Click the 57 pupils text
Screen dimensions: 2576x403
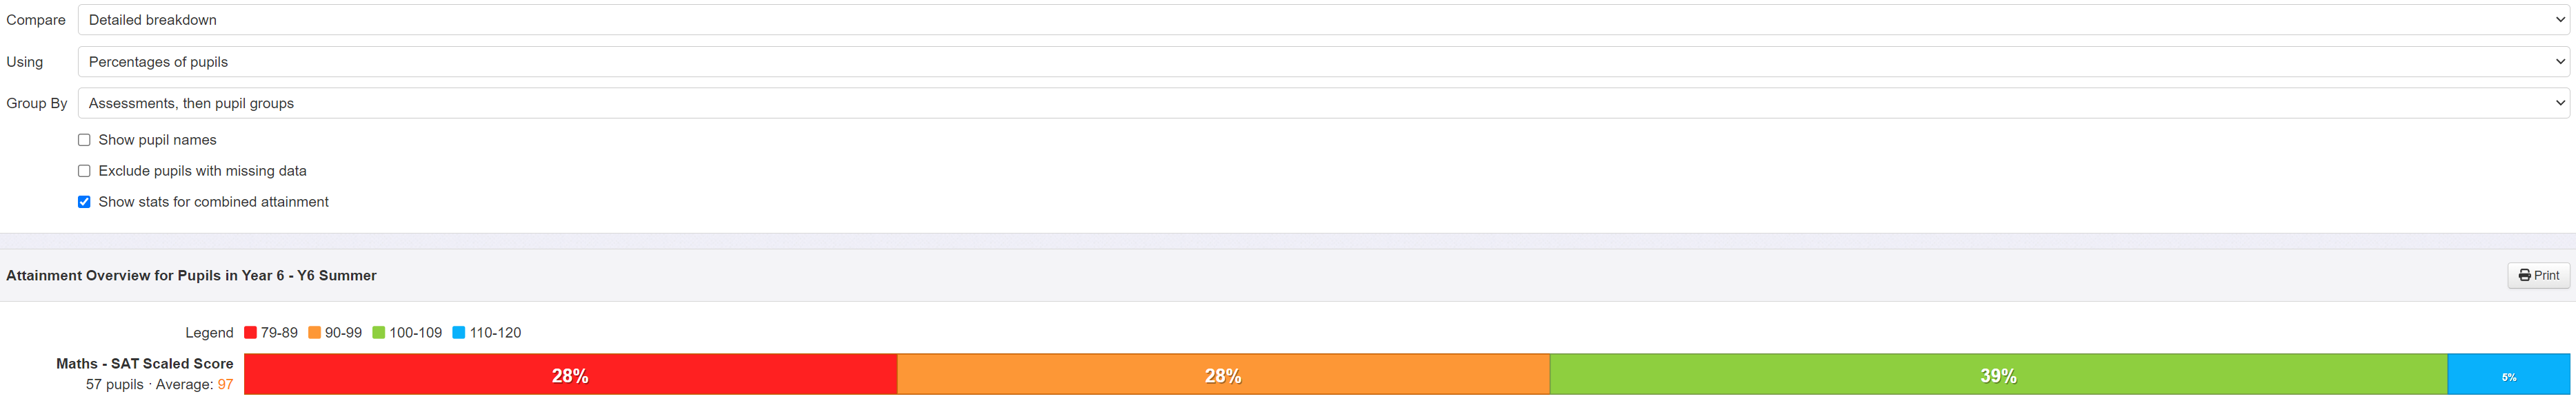[114, 385]
